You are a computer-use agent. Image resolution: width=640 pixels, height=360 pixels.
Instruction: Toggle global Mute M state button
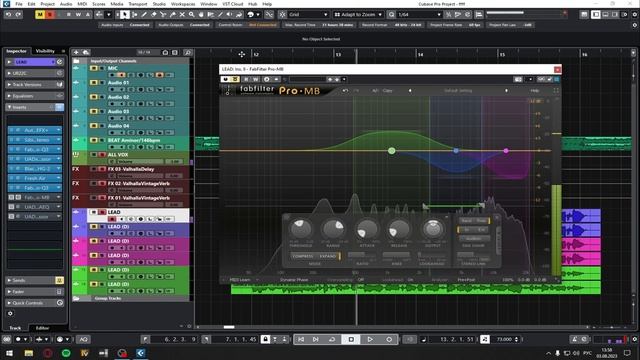(40, 15)
